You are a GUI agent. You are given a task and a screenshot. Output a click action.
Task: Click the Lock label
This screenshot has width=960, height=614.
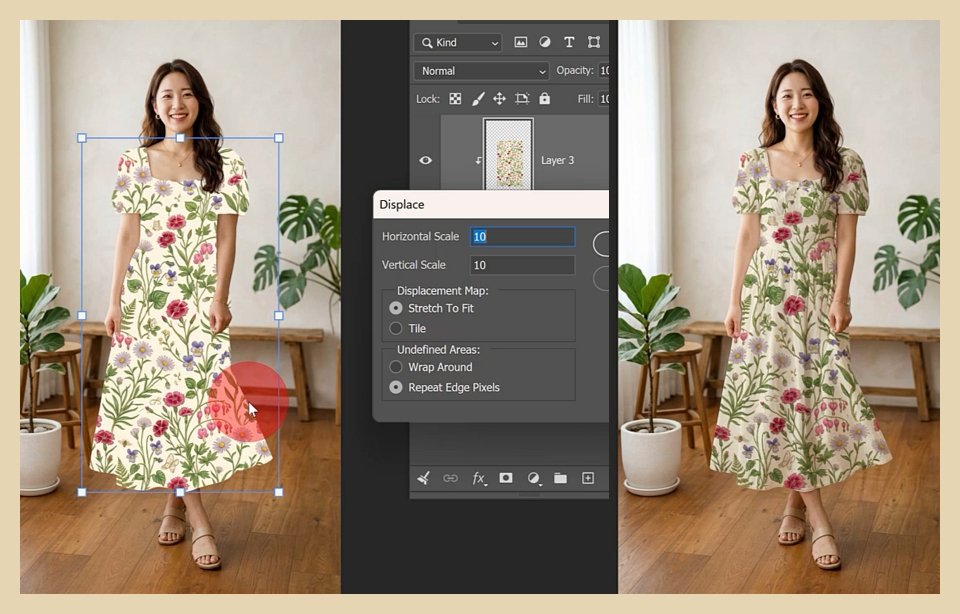coord(427,99)
